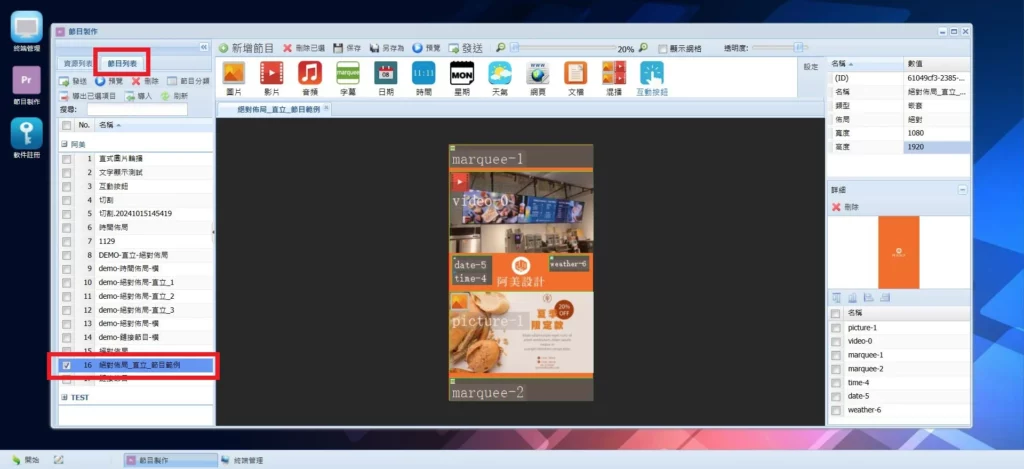The image size is (1024, 469).
Task: Open 軟件註冊 key icon on desktop
Action: [x=25, y=134]
